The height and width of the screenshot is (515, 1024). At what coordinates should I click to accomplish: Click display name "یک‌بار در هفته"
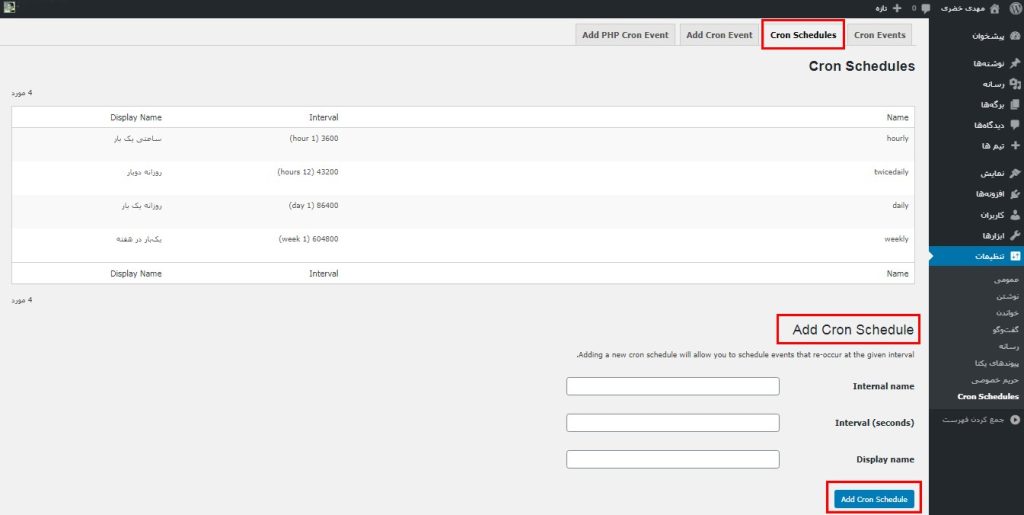(x=138, y=239)
